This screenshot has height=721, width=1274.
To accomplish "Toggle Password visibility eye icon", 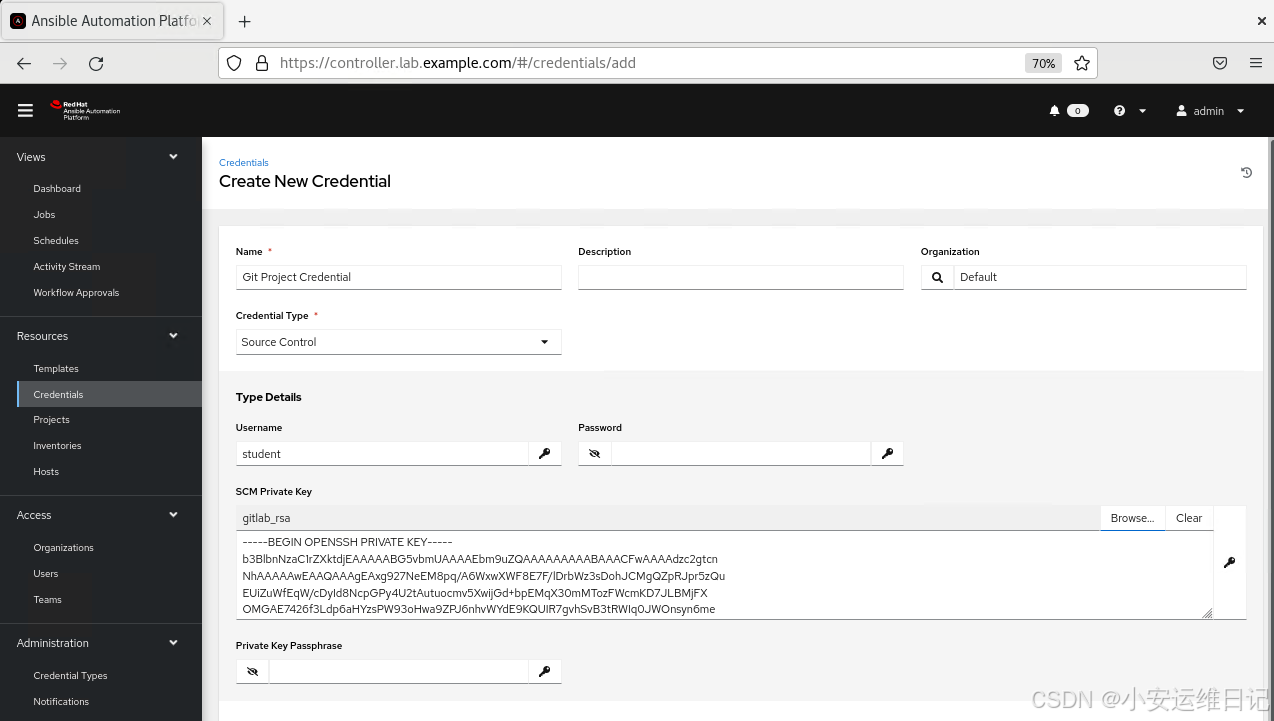I will click(x=594, y=454).
